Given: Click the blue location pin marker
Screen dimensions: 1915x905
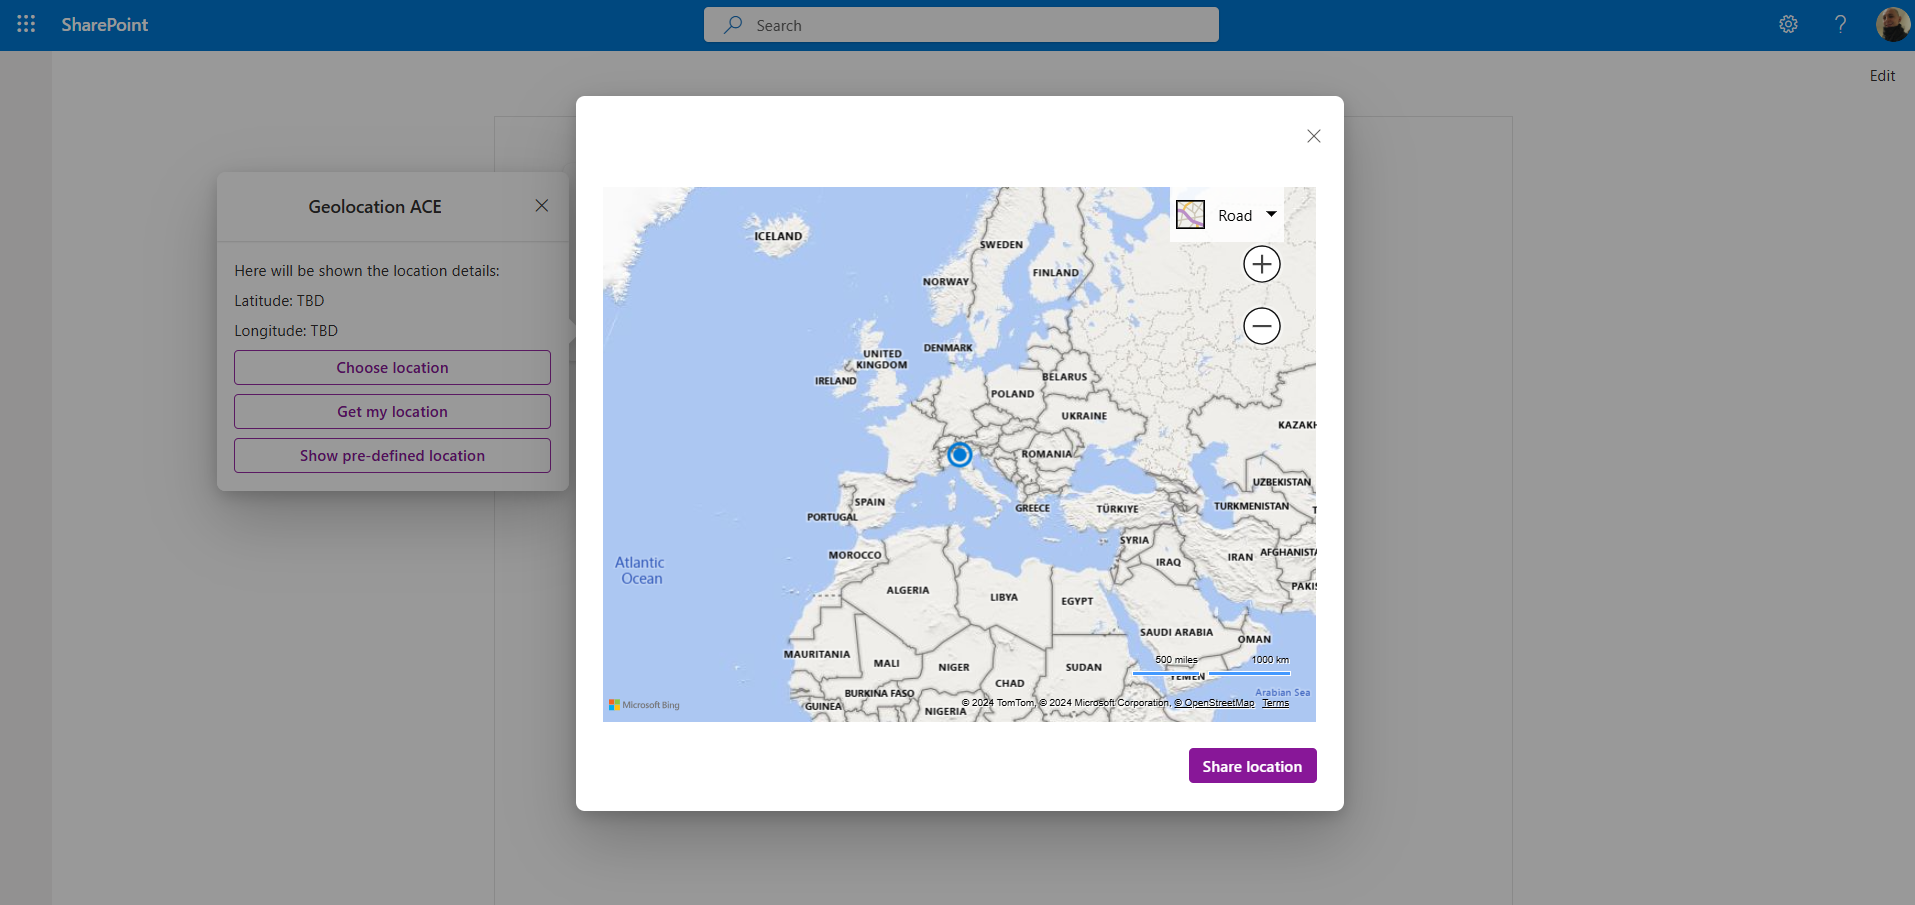Looking at the screenshot, I should click(959, 455).
